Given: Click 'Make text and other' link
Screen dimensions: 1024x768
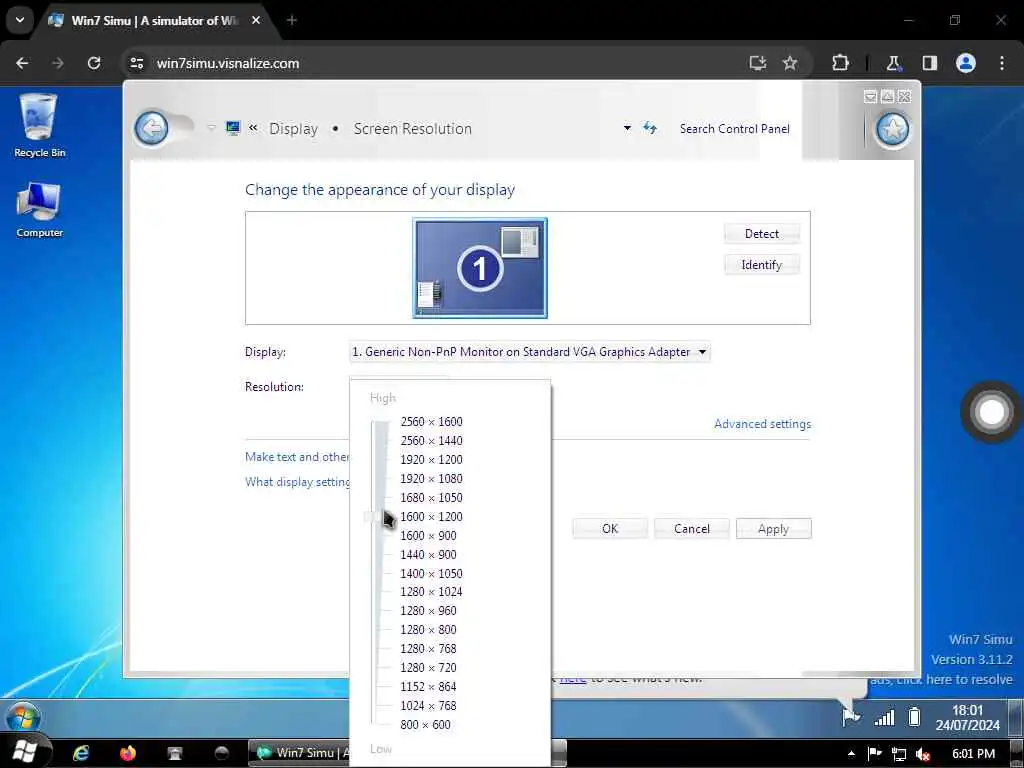Looking at the screenshot, I should 297,456.
